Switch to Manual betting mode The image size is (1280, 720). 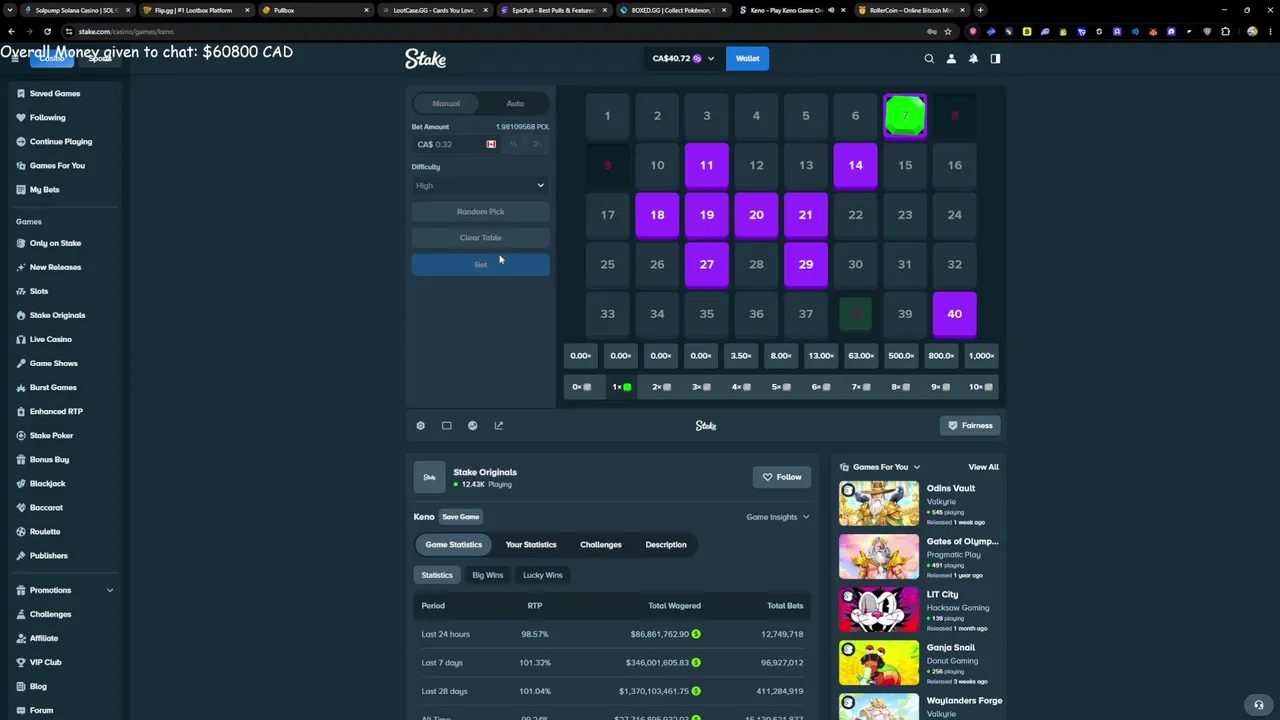[446, 103]
